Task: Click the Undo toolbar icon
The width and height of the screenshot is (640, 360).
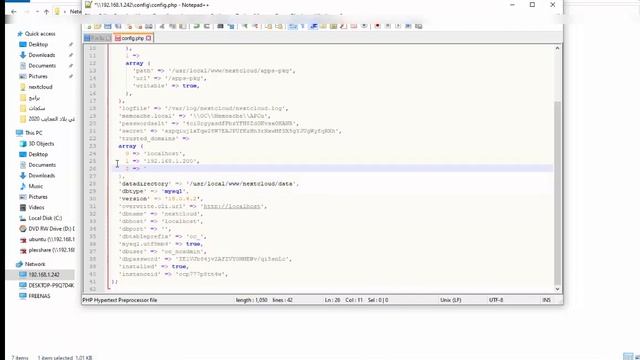Action: coord(197,26)
